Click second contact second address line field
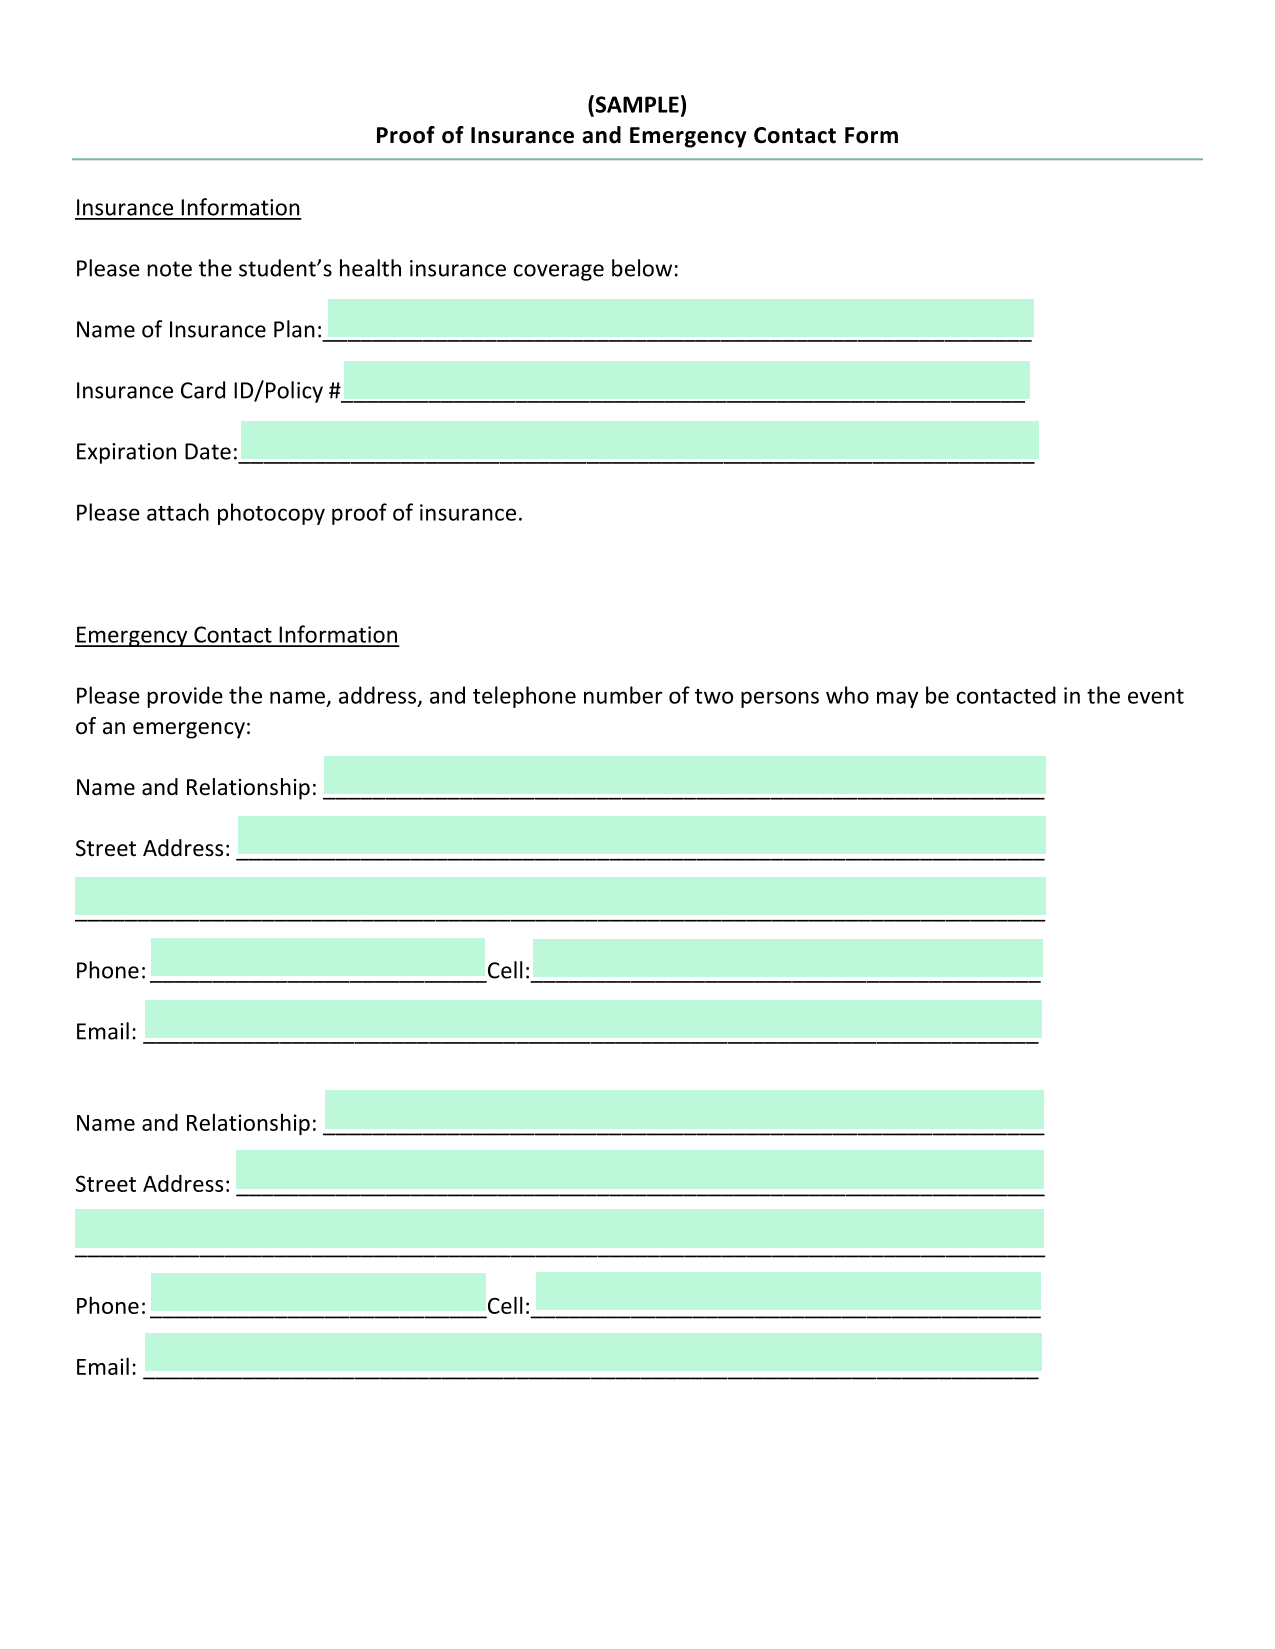Viewport: 1275px width, 1649px height. pyautogui.click(x=559, y=1228)
